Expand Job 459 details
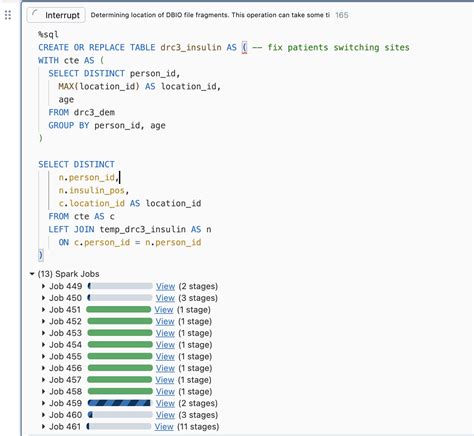This screenshot has height=436, width=474. 43,403
